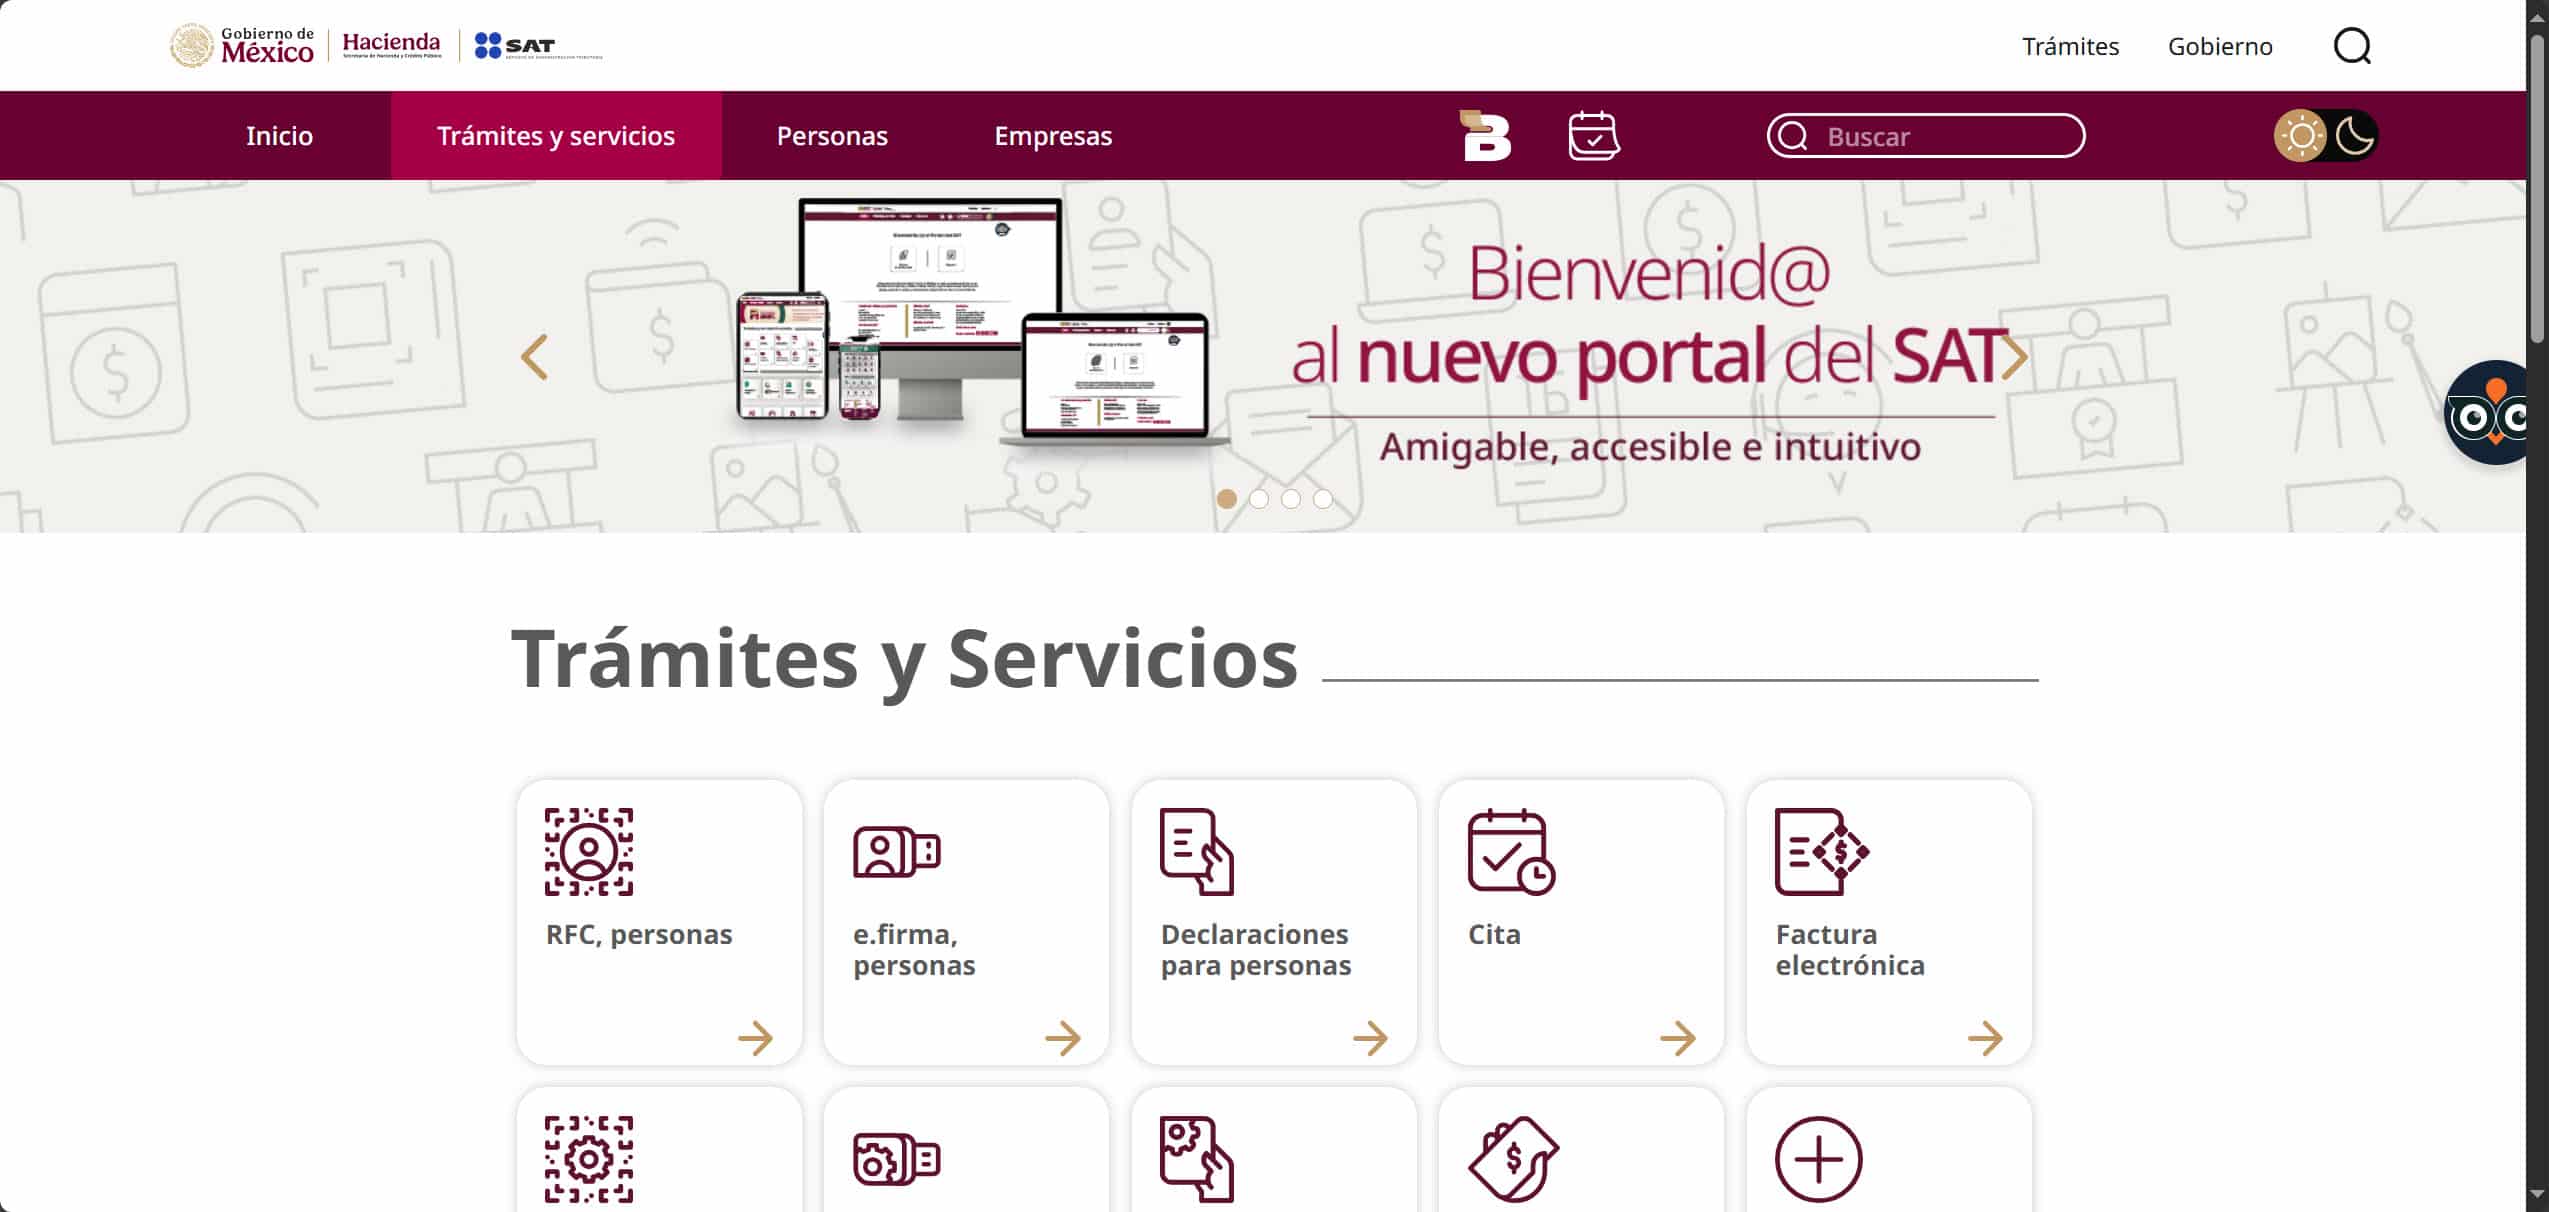Screen dimensions: 2549x1212
Task: Click arrow on Declaraciones para personas card
Action: [1370, 1038]
